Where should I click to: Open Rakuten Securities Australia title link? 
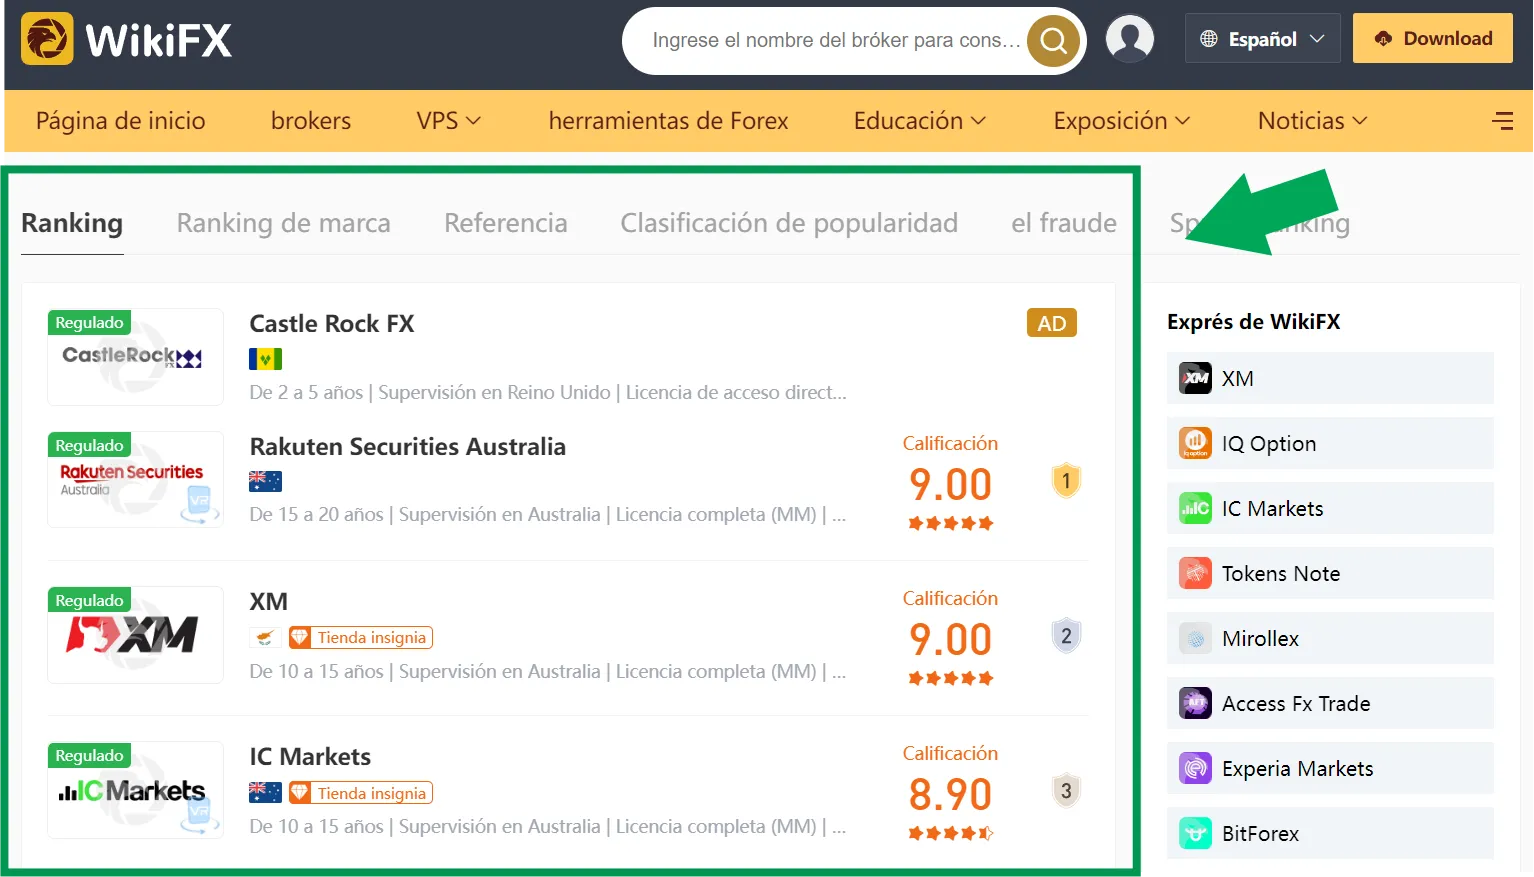click(x=408, y=447)
